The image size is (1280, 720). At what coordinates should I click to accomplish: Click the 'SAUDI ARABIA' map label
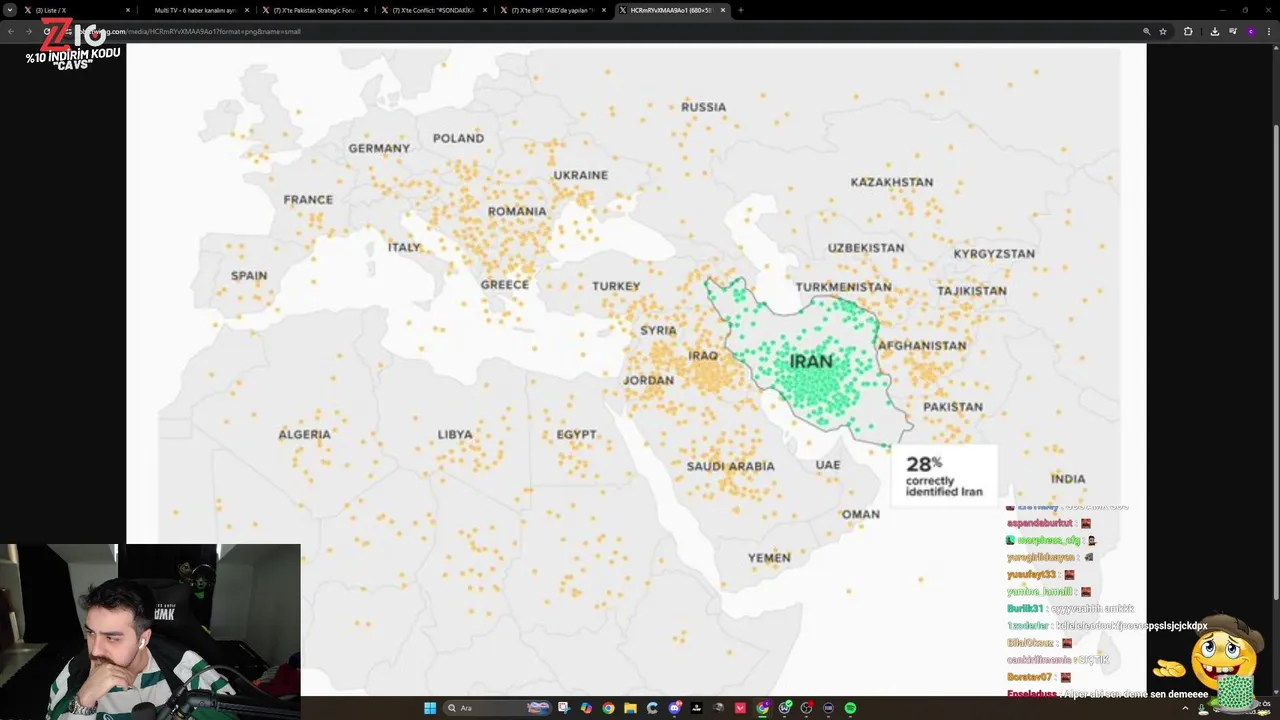point(730,466)
